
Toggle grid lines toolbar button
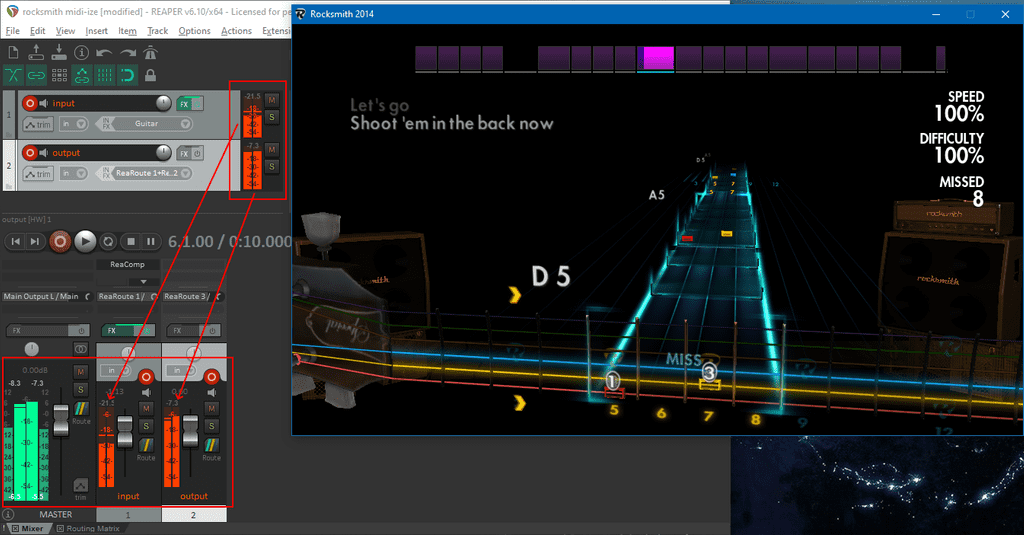[104, 75]
